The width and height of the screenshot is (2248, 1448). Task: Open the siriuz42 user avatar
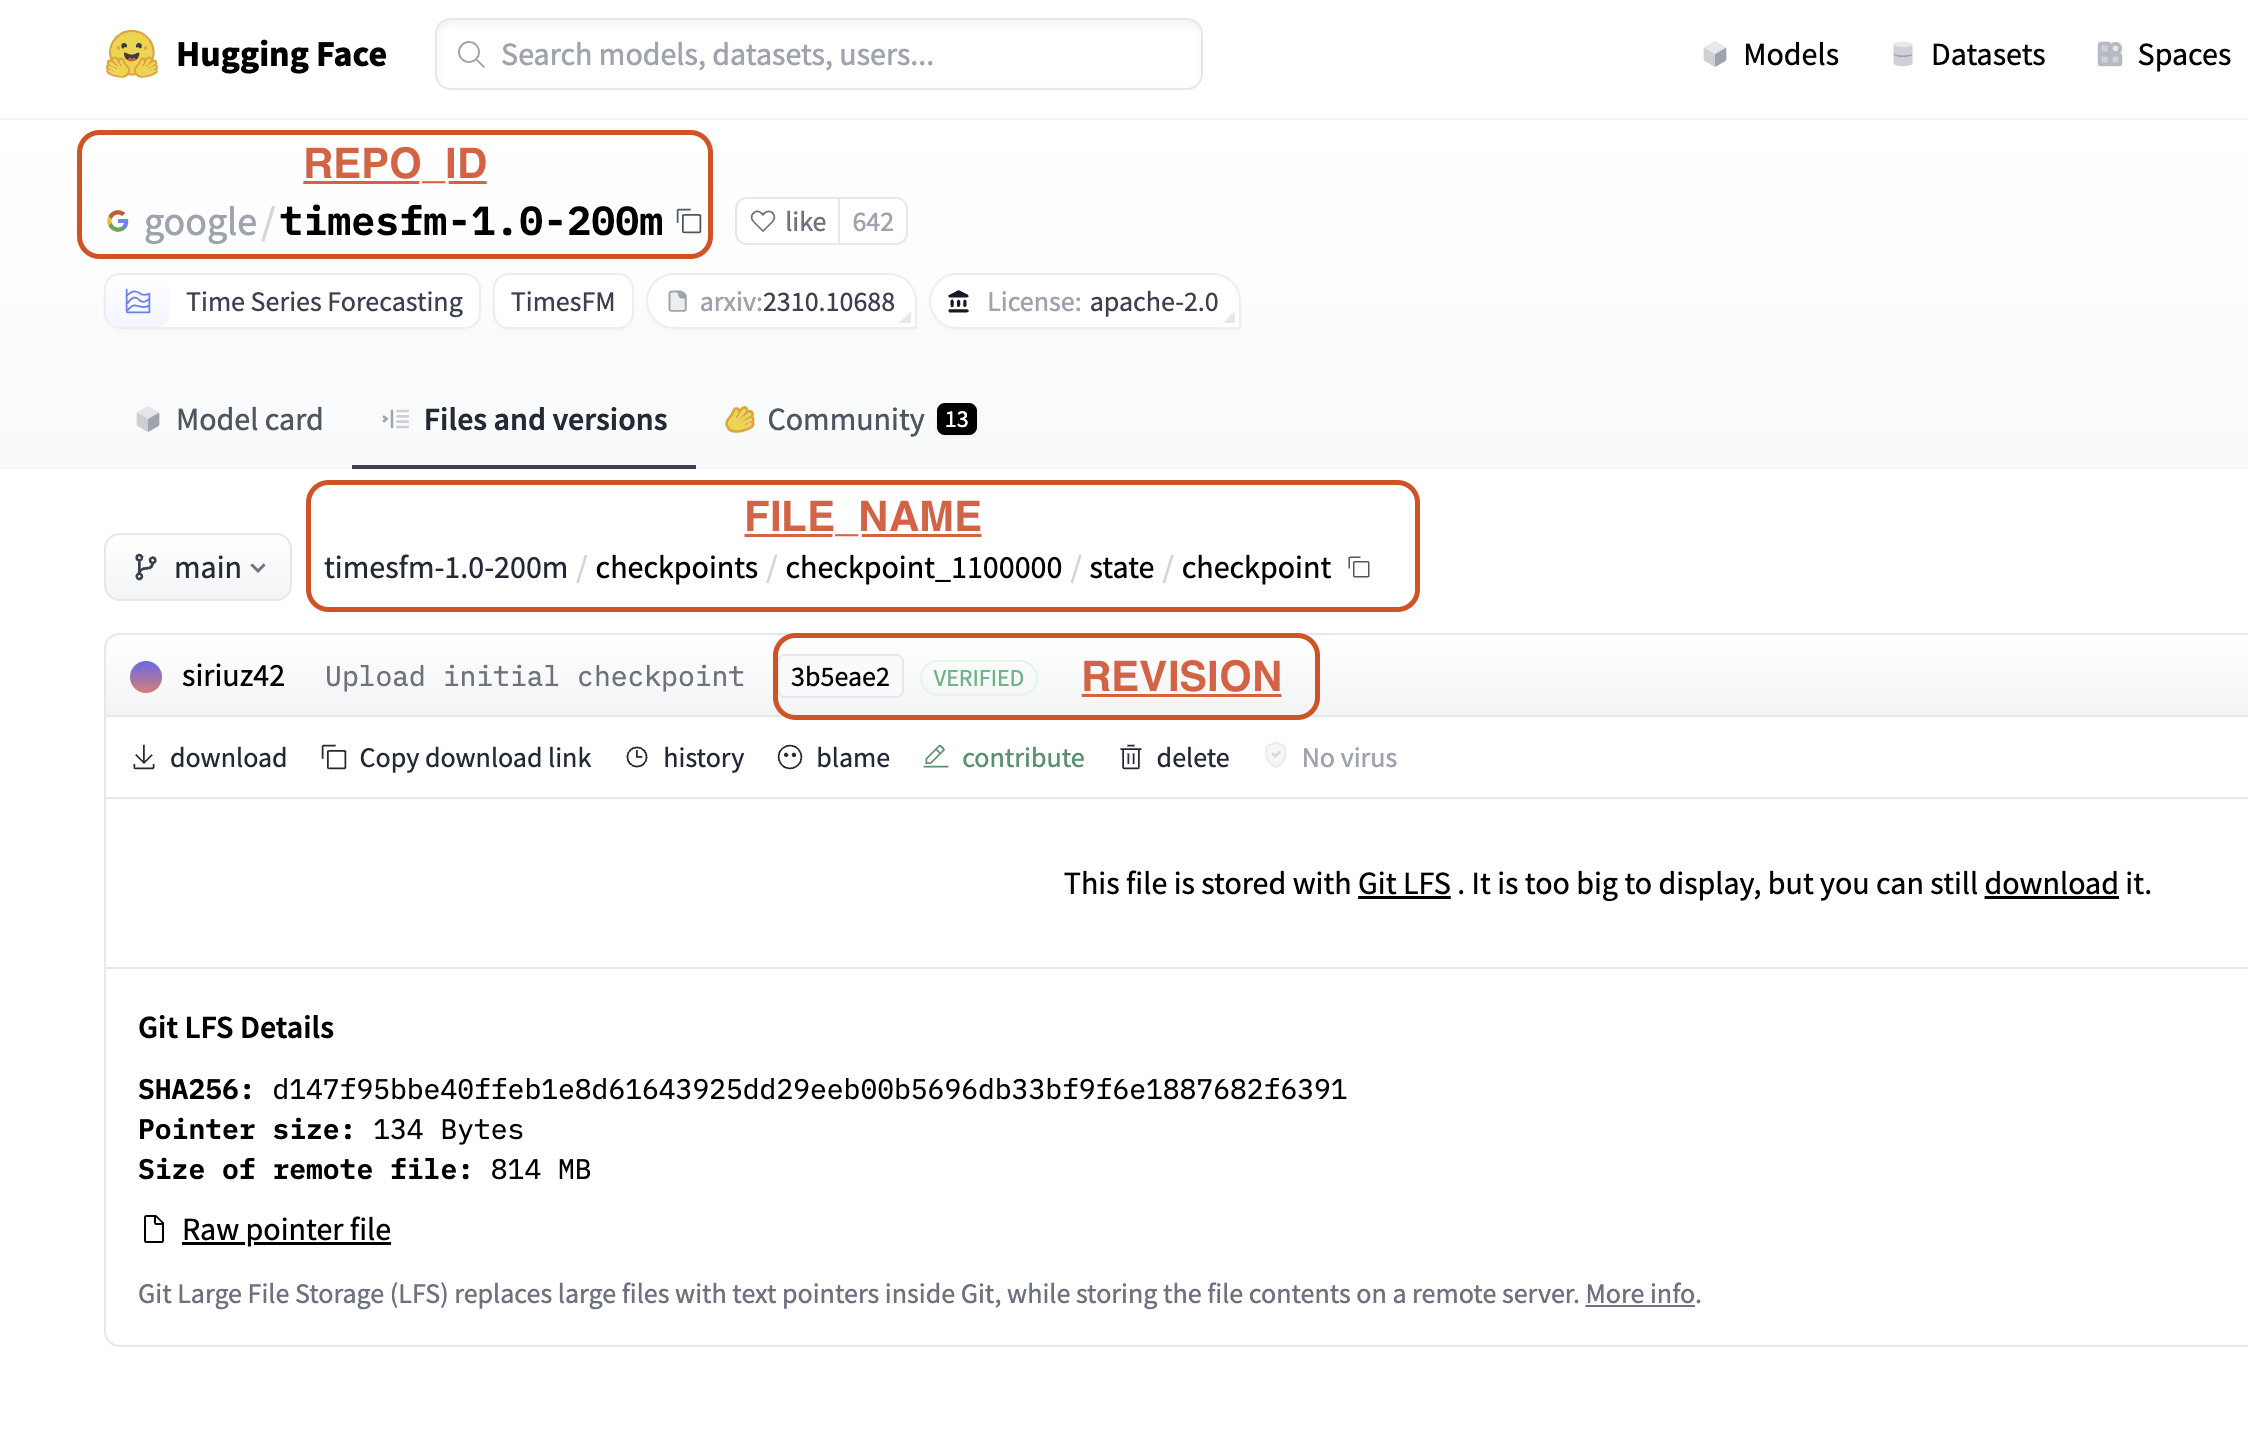coord(146,676)
